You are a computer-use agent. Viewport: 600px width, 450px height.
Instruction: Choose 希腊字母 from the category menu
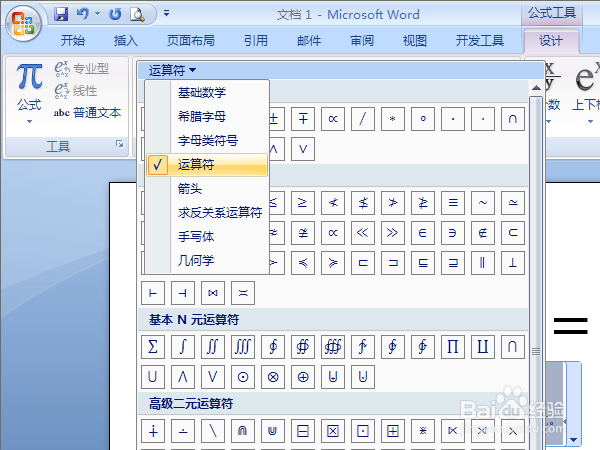(x=207, y=116)
